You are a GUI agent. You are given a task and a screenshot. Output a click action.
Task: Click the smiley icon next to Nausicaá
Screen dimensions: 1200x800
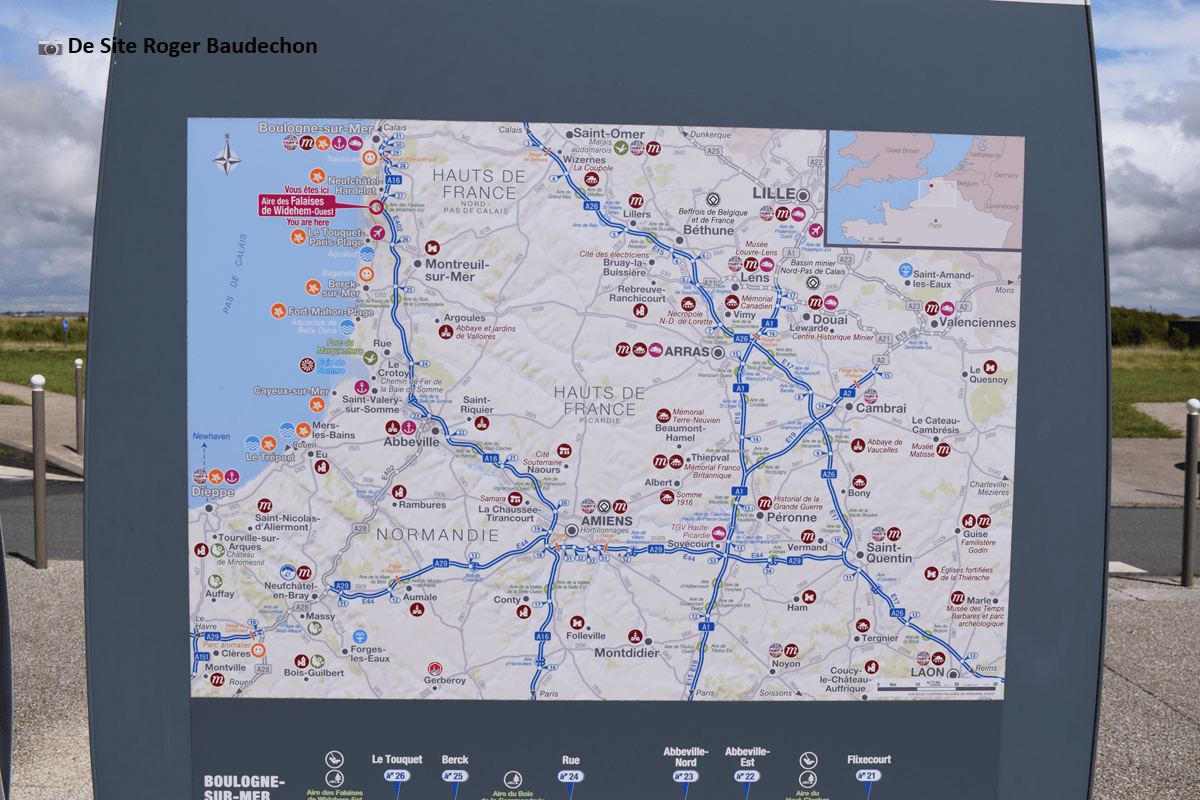(369, 157)
